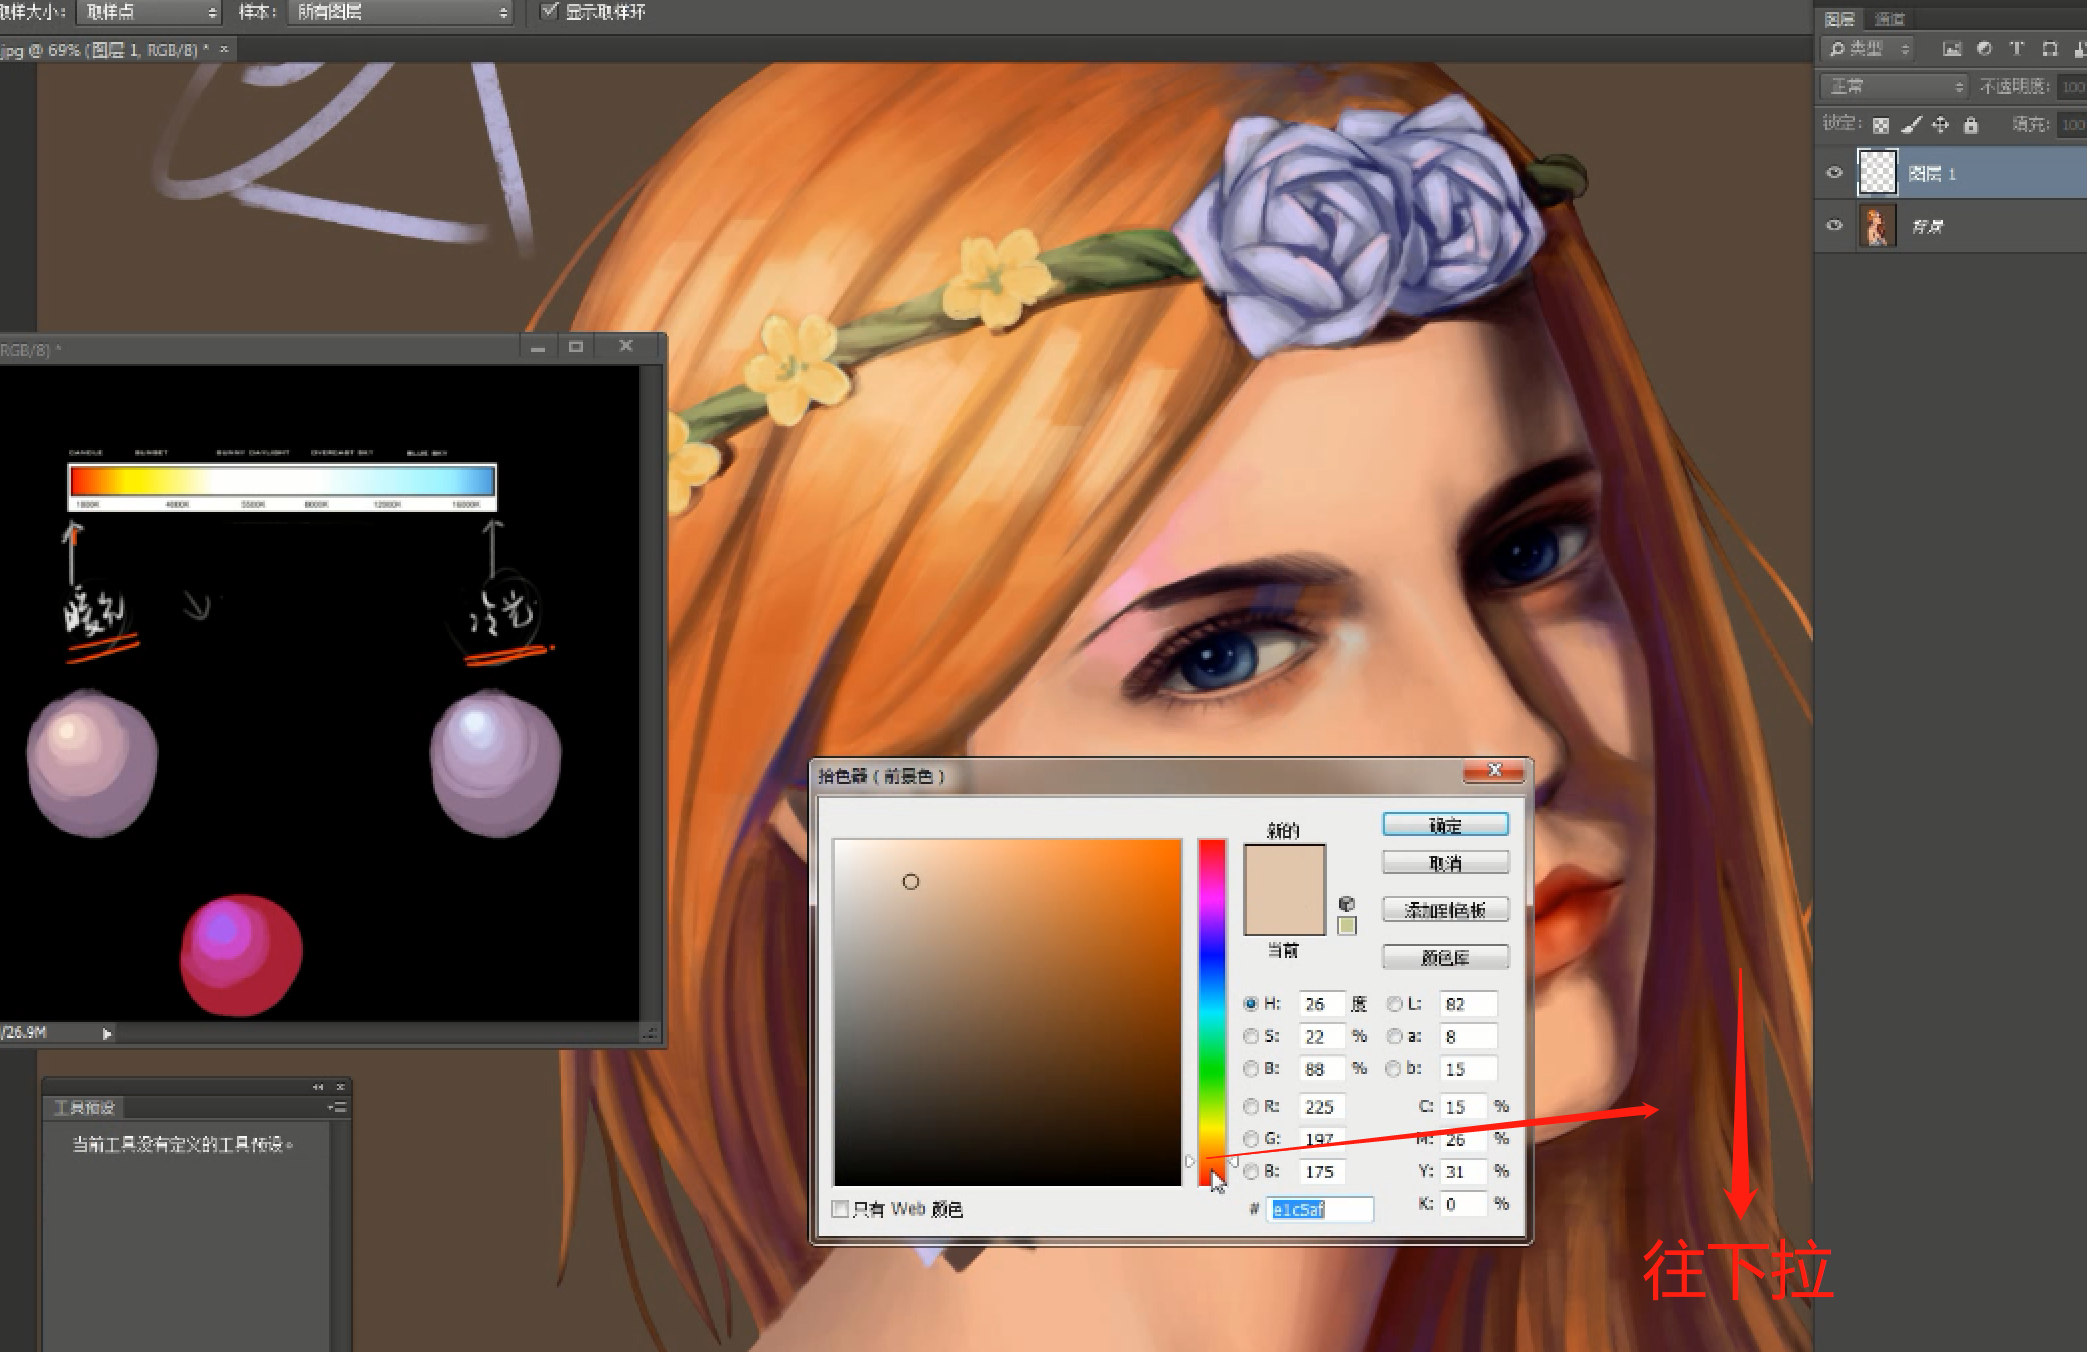Hide 图层 1 layer visibility eye

tap(1834, 173)
